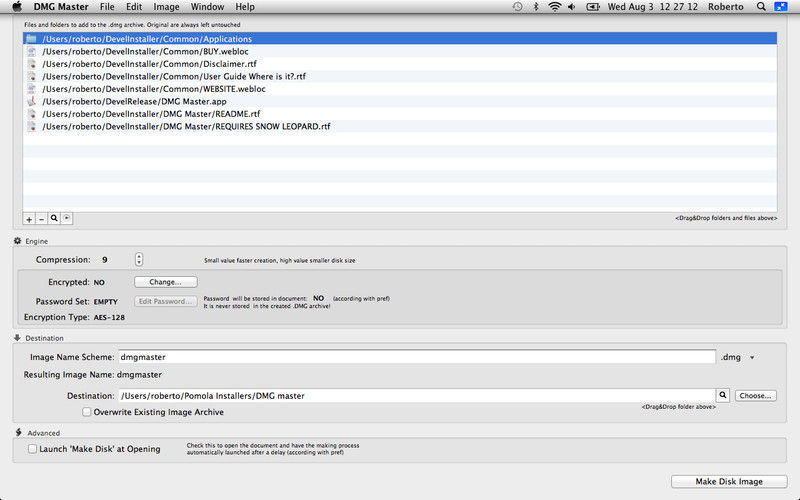800x500 pixels.
Task: Click the REQUIRES SNOW LEOPARD.rtf file icon
Action: coord(32,126)
